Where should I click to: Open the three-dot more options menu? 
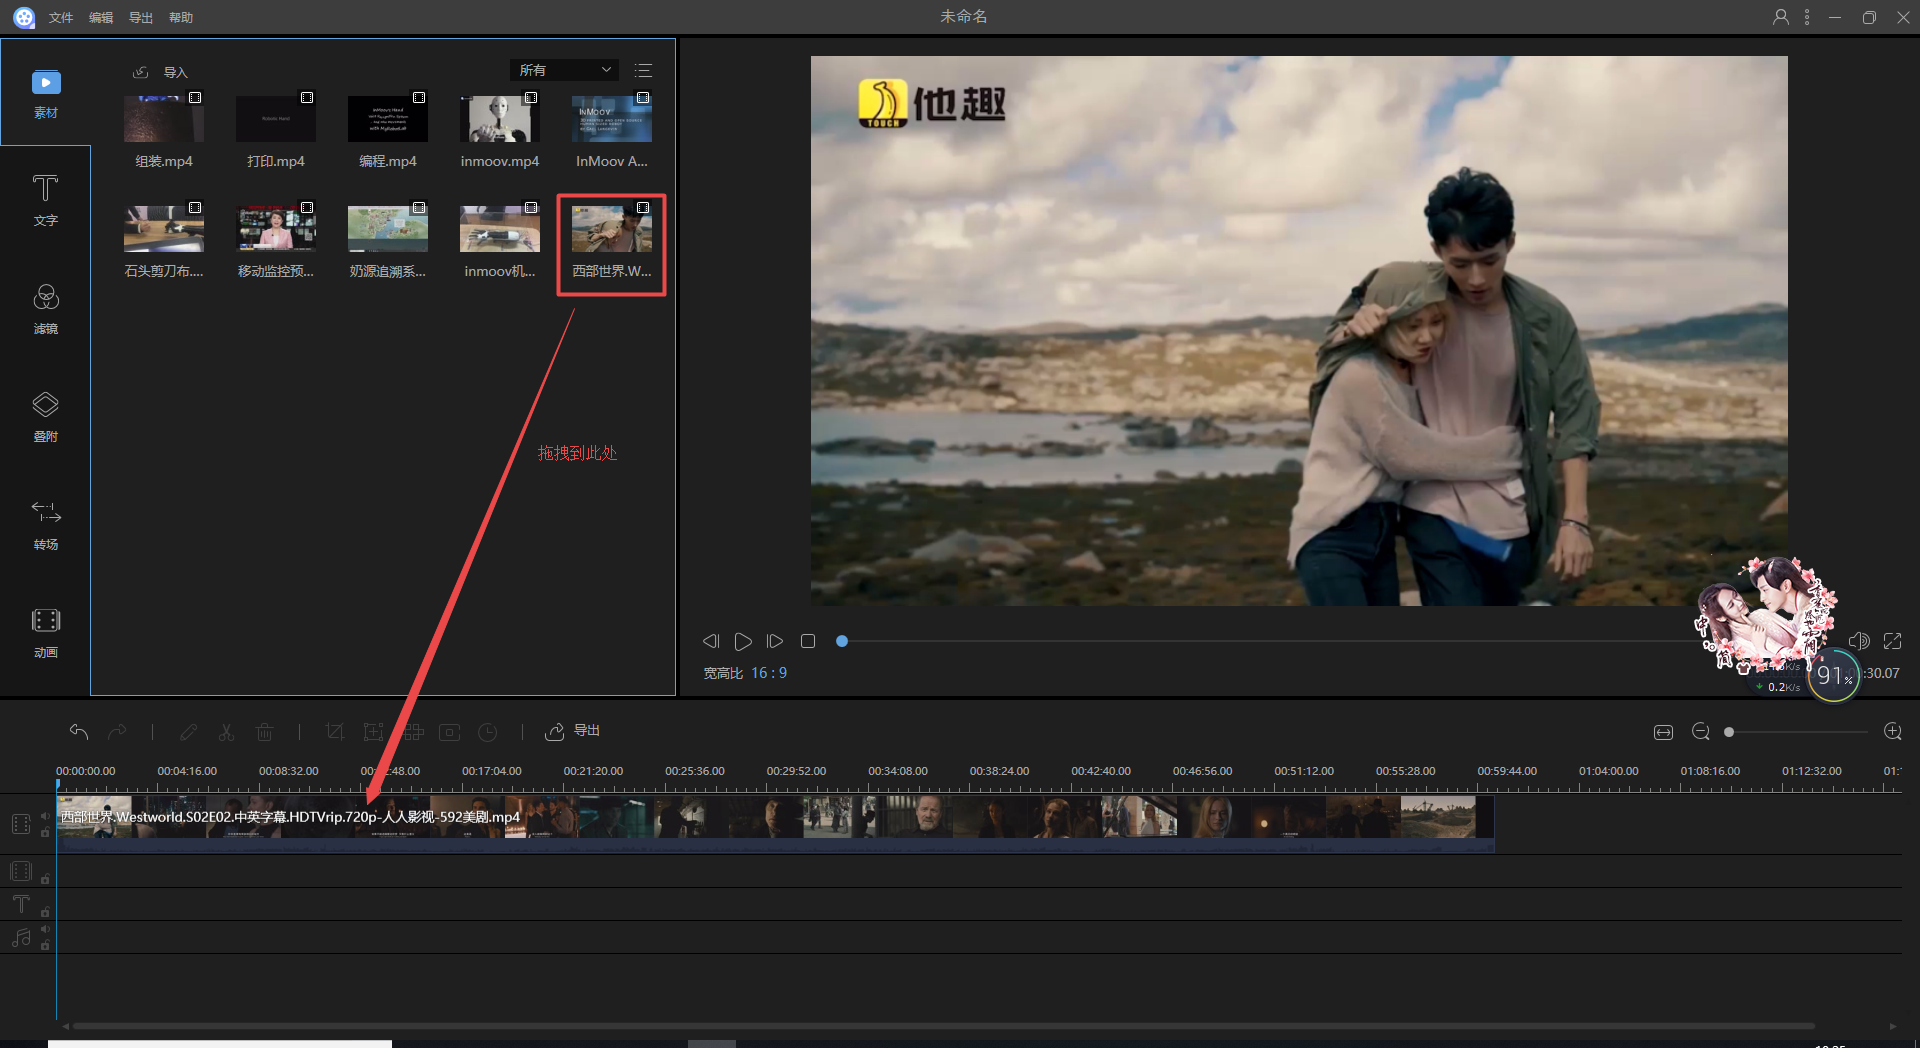(x=1807, y=17)
